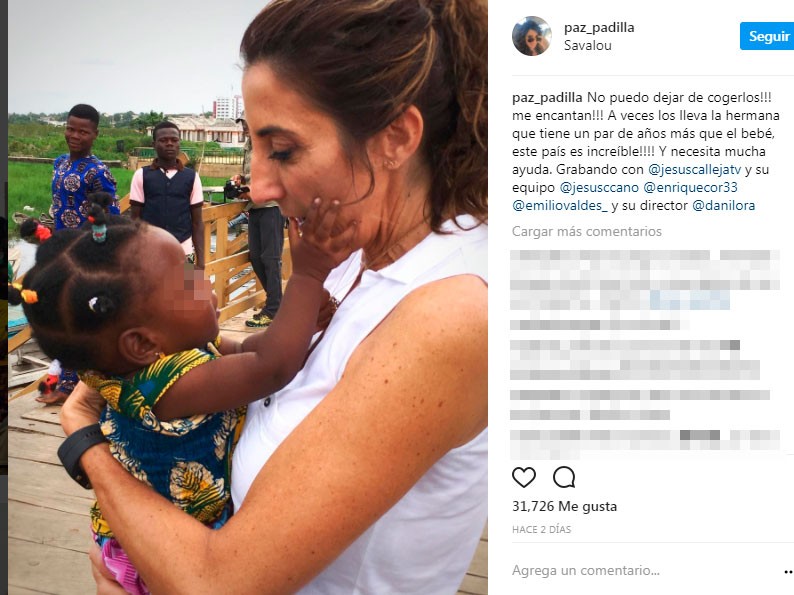The width and height of the screenshot is (794, 595).
Task: Visit the @jesusccano mention
Action: click(599, 187)
